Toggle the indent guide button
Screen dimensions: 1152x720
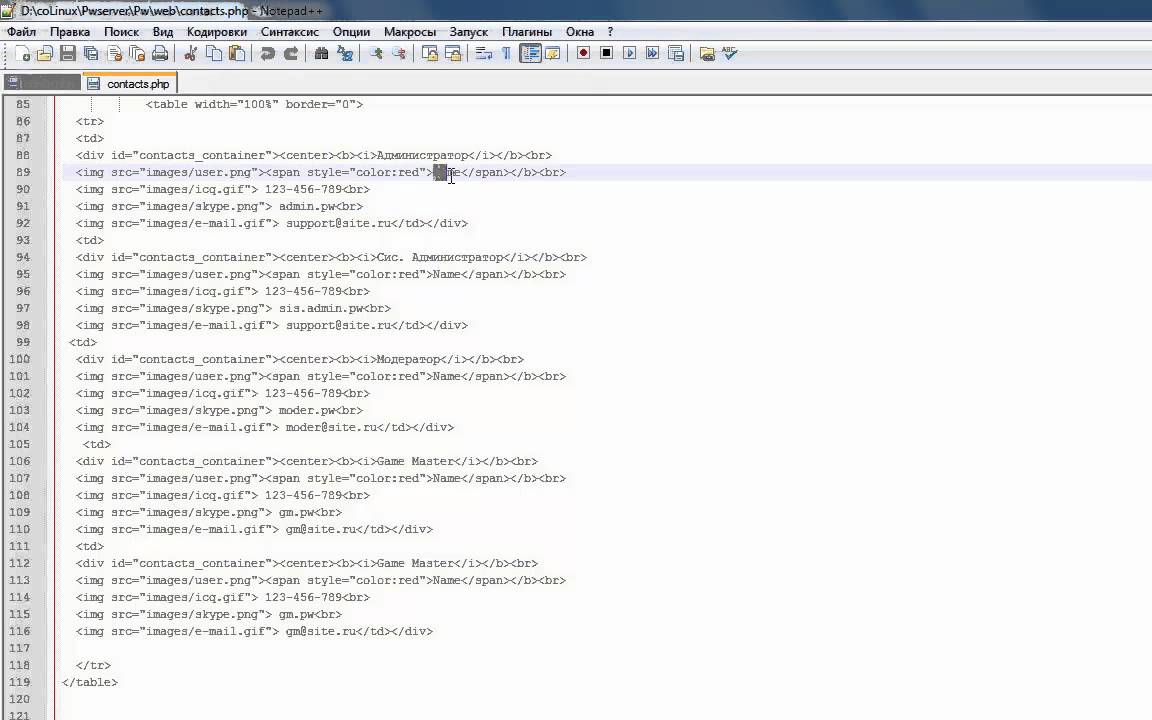(530, 54)
